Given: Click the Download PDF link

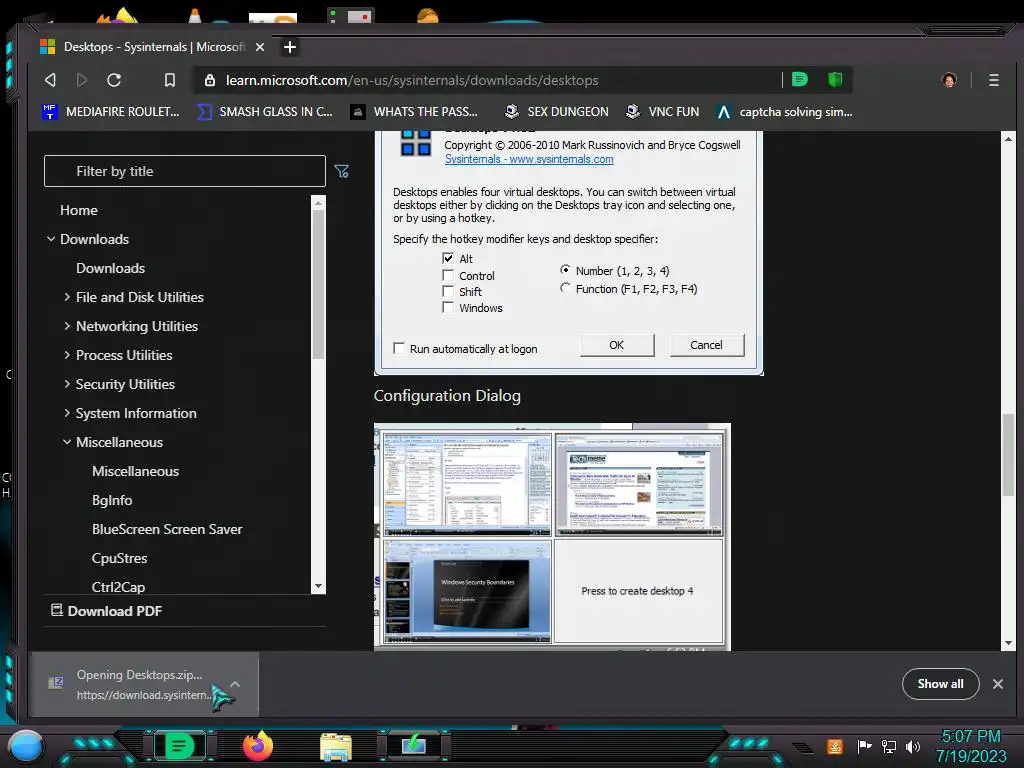Looking at the screenshot, I should [x=106, y=611].
